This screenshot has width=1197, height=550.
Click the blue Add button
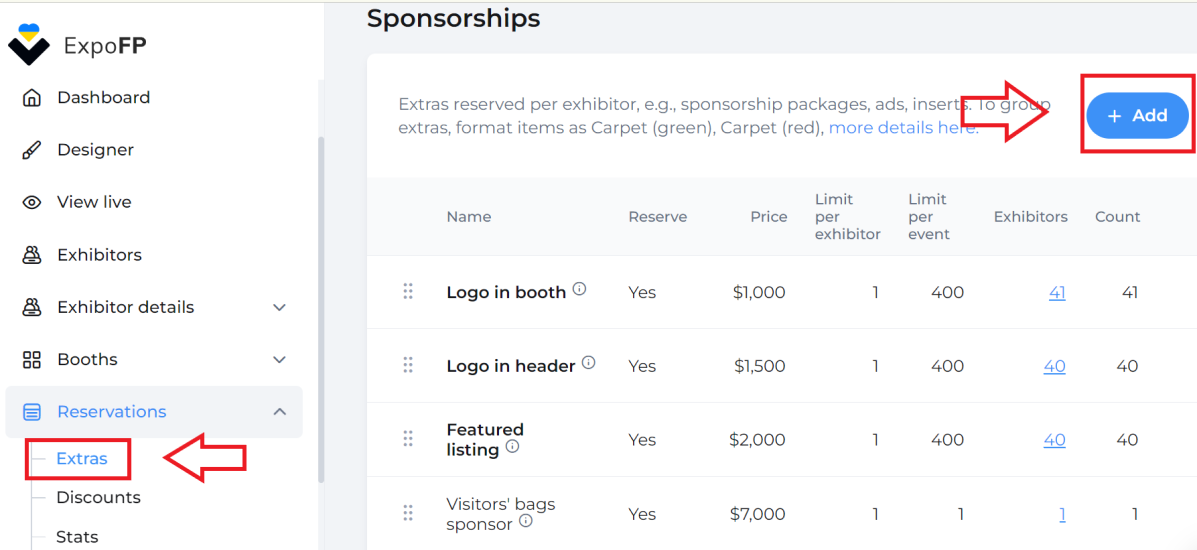click(x=1137, y=116)
